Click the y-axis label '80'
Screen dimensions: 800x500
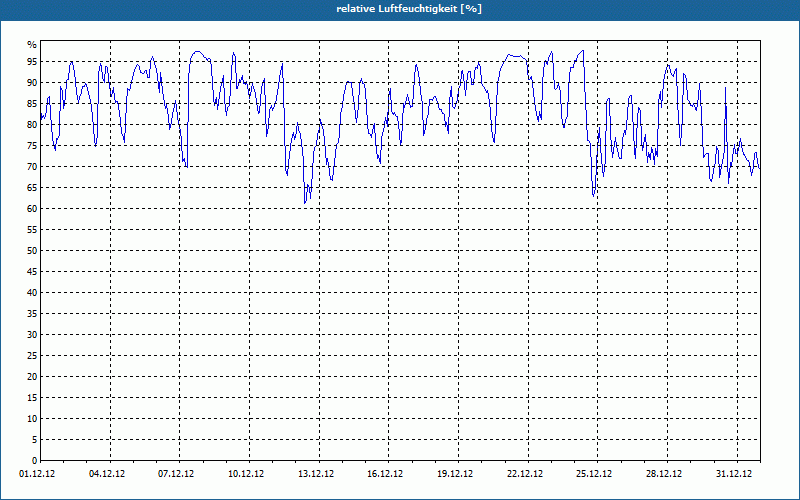(x=32, y=124)
